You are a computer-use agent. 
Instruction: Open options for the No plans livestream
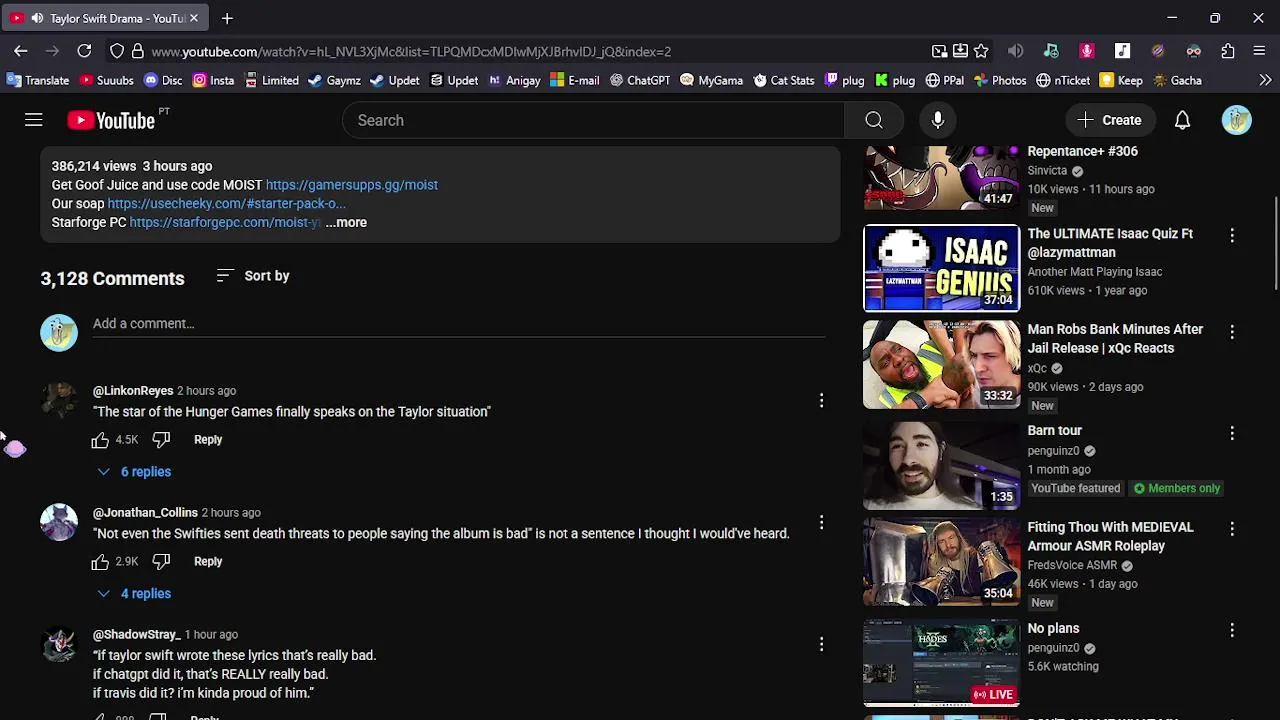click(x=1232, y=630)
